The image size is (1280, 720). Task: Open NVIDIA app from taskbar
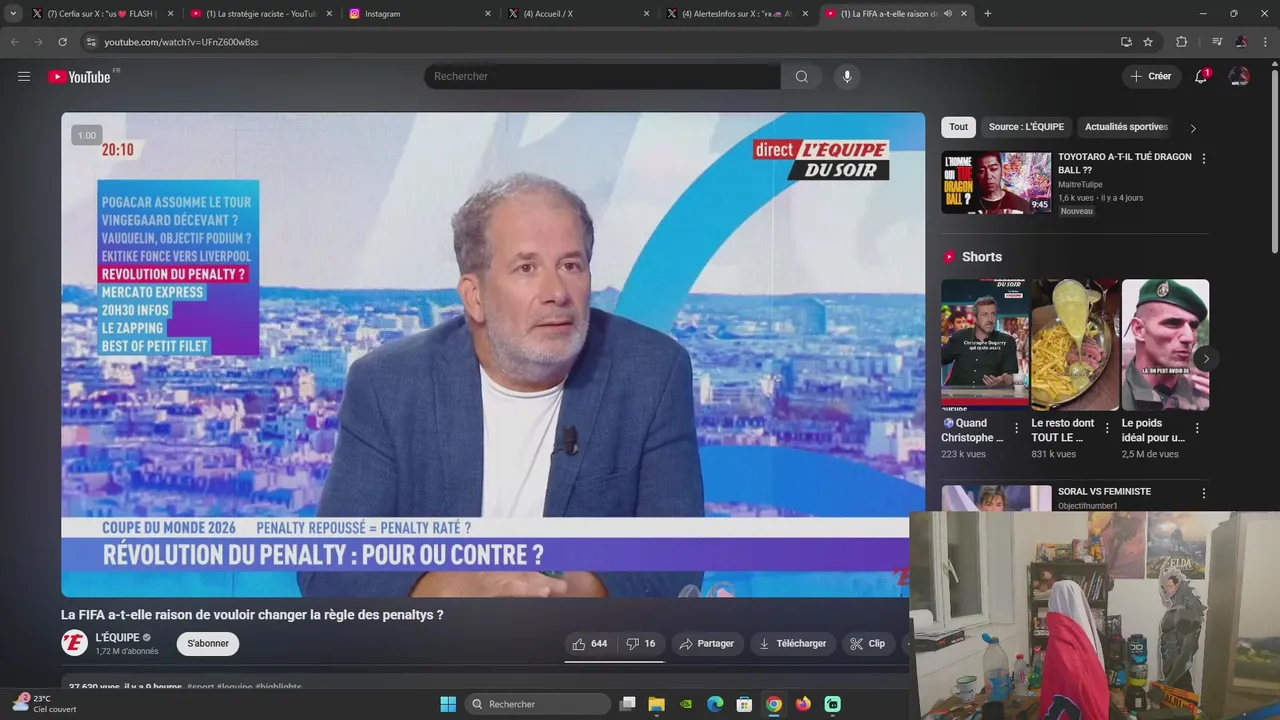pos(686,704)
